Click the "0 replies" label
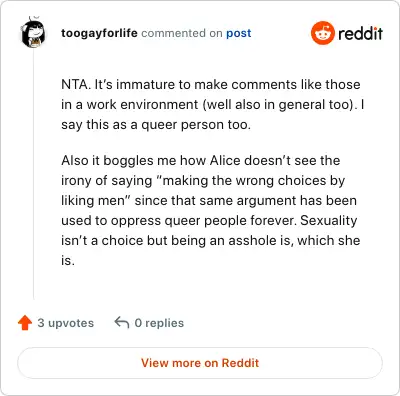This screenshot has width=400, height=396. pyautogui.click(x=159, y=323)
